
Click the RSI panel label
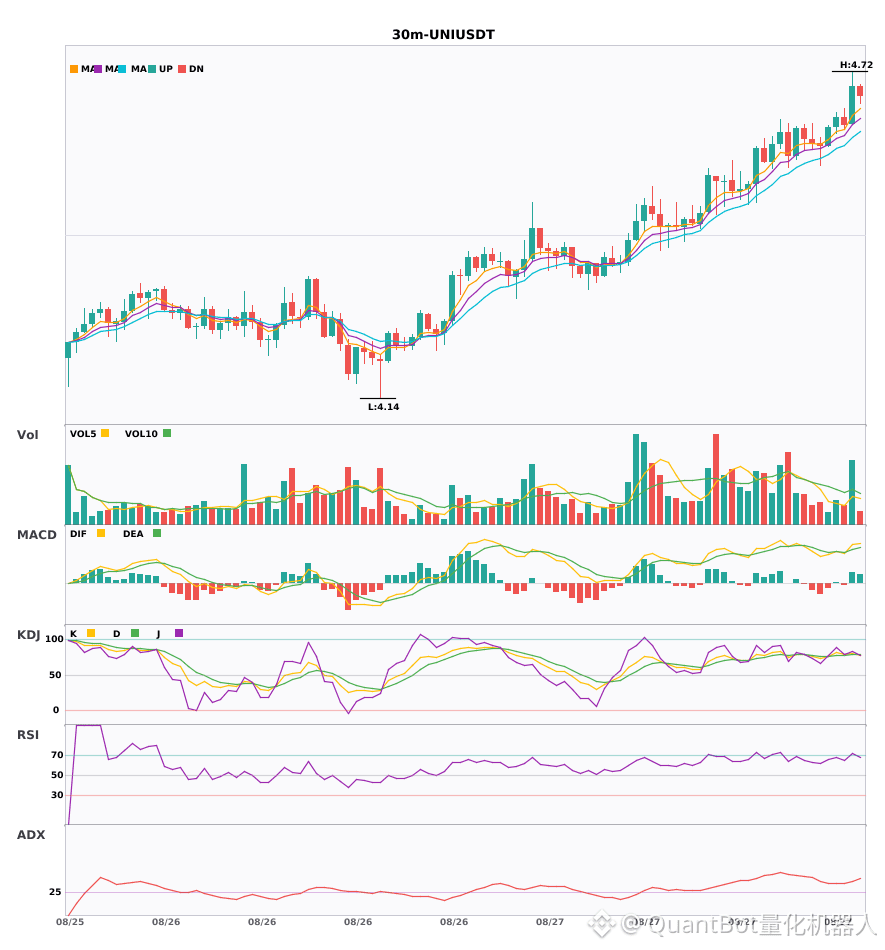(x=28, y=734)
